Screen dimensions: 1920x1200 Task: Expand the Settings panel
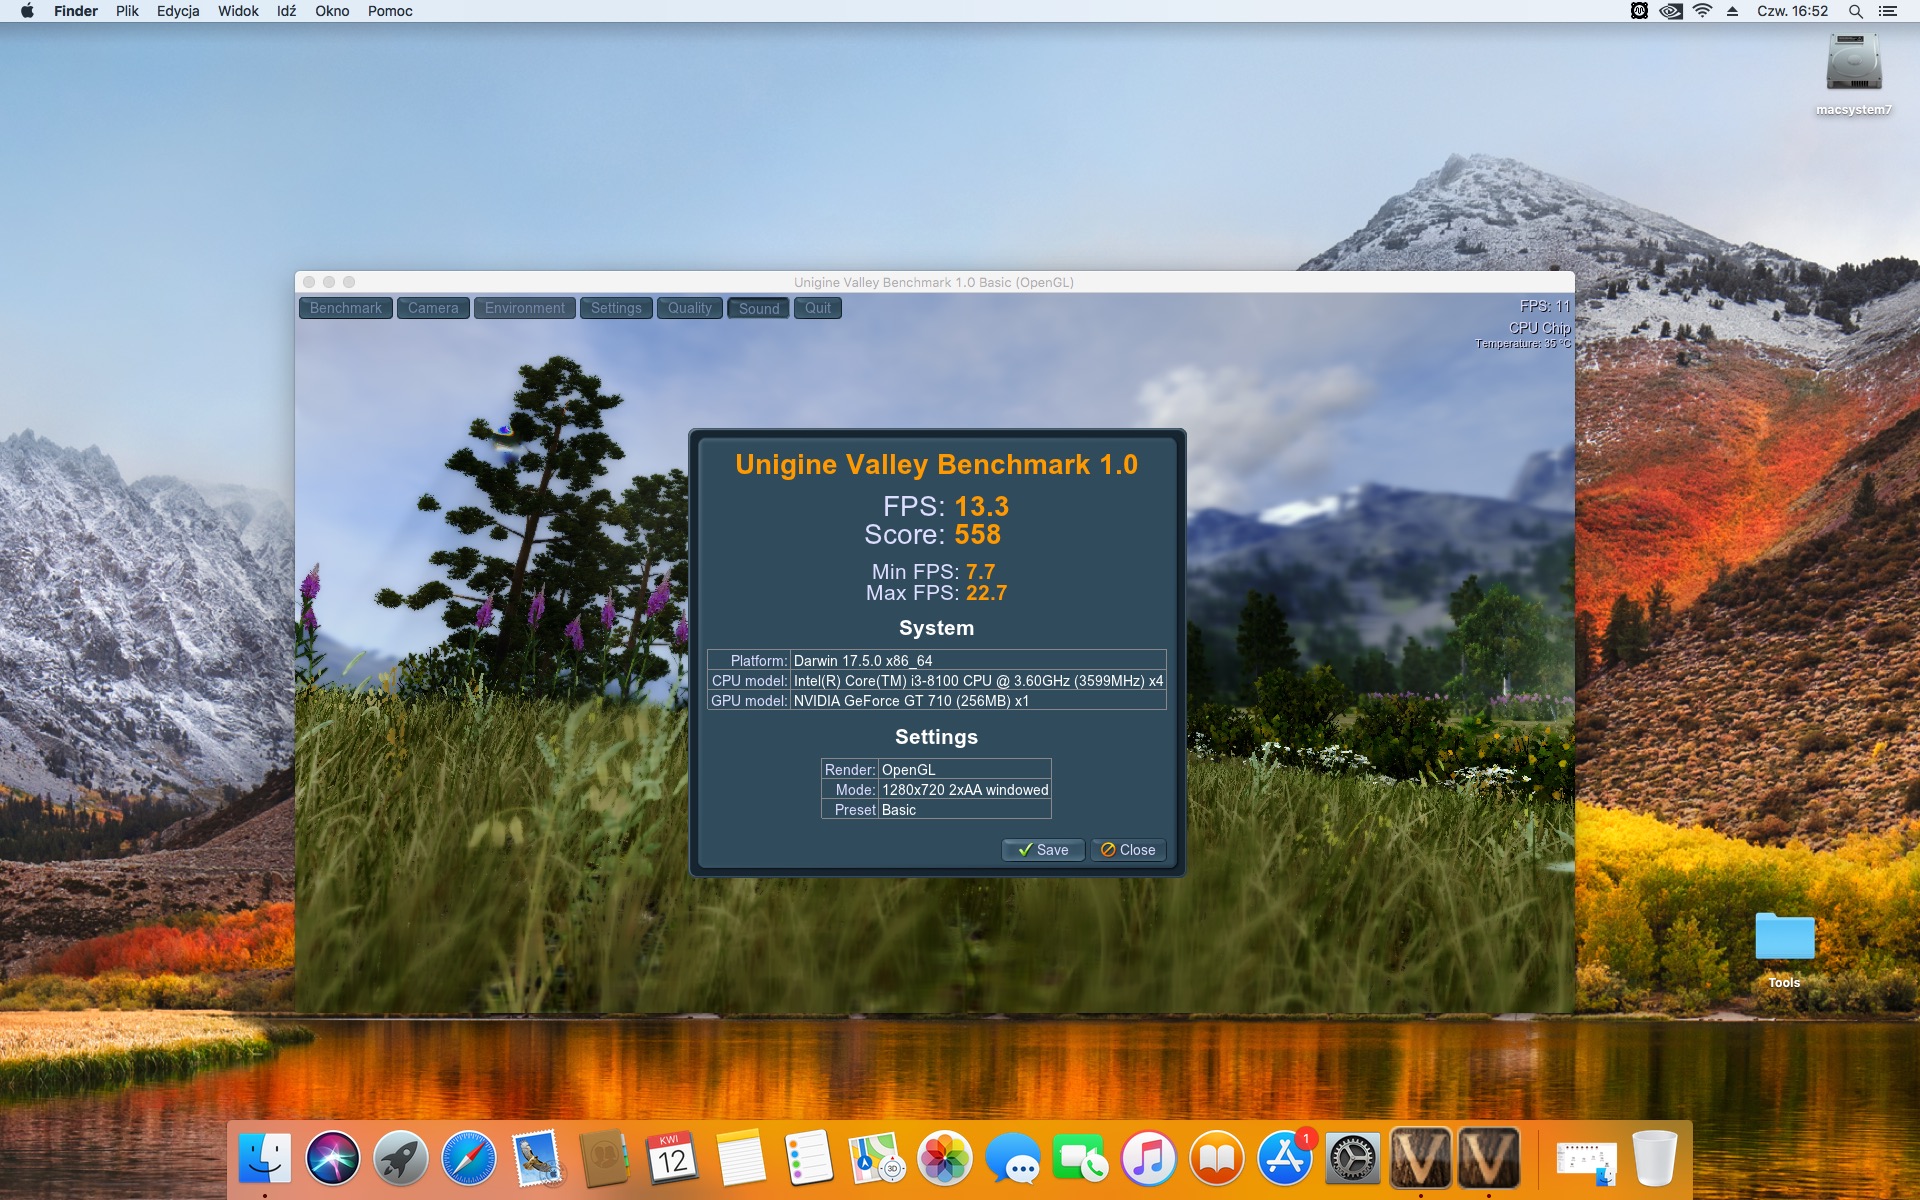click(x=616, y=308)
